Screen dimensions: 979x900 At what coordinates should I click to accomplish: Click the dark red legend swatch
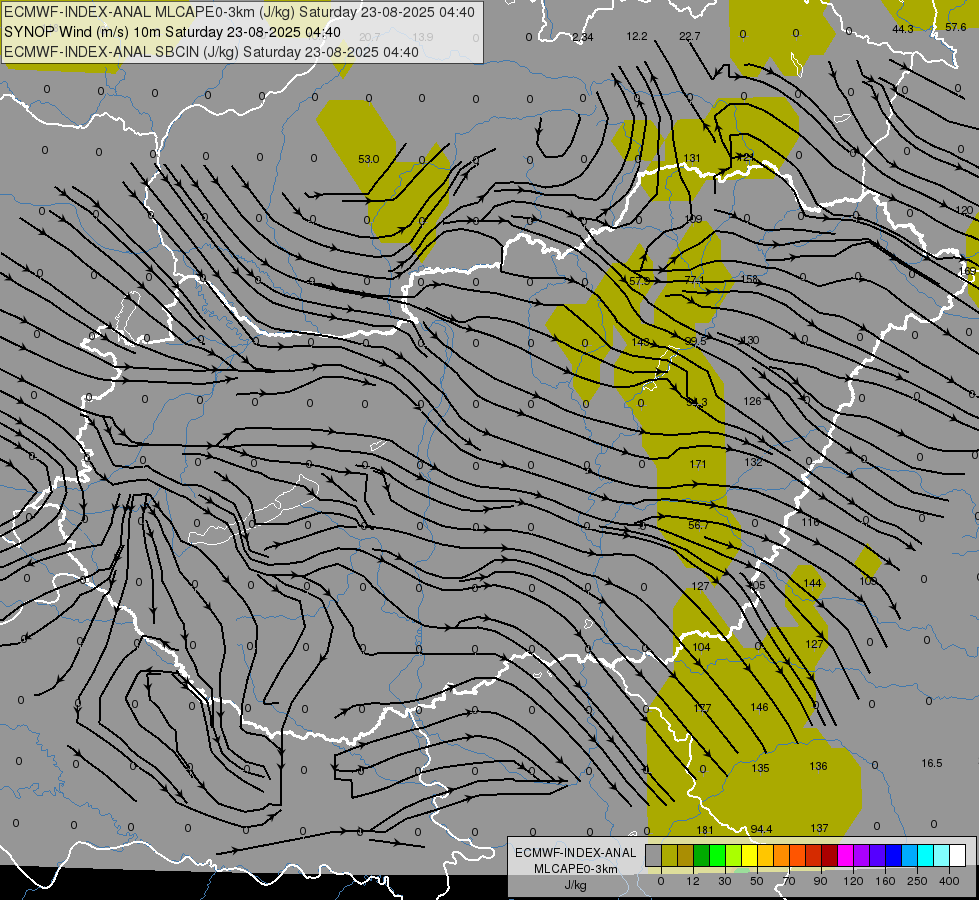829,855
